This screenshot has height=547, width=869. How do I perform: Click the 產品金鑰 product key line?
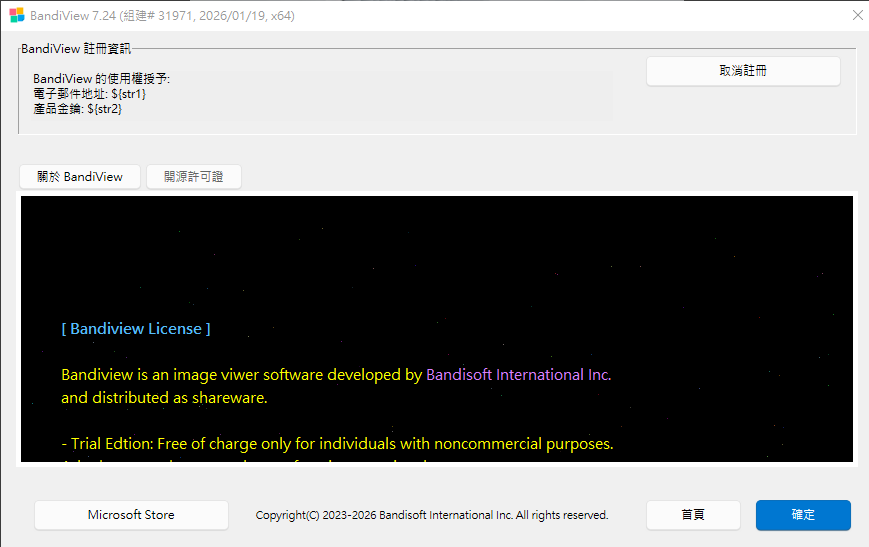78,108
